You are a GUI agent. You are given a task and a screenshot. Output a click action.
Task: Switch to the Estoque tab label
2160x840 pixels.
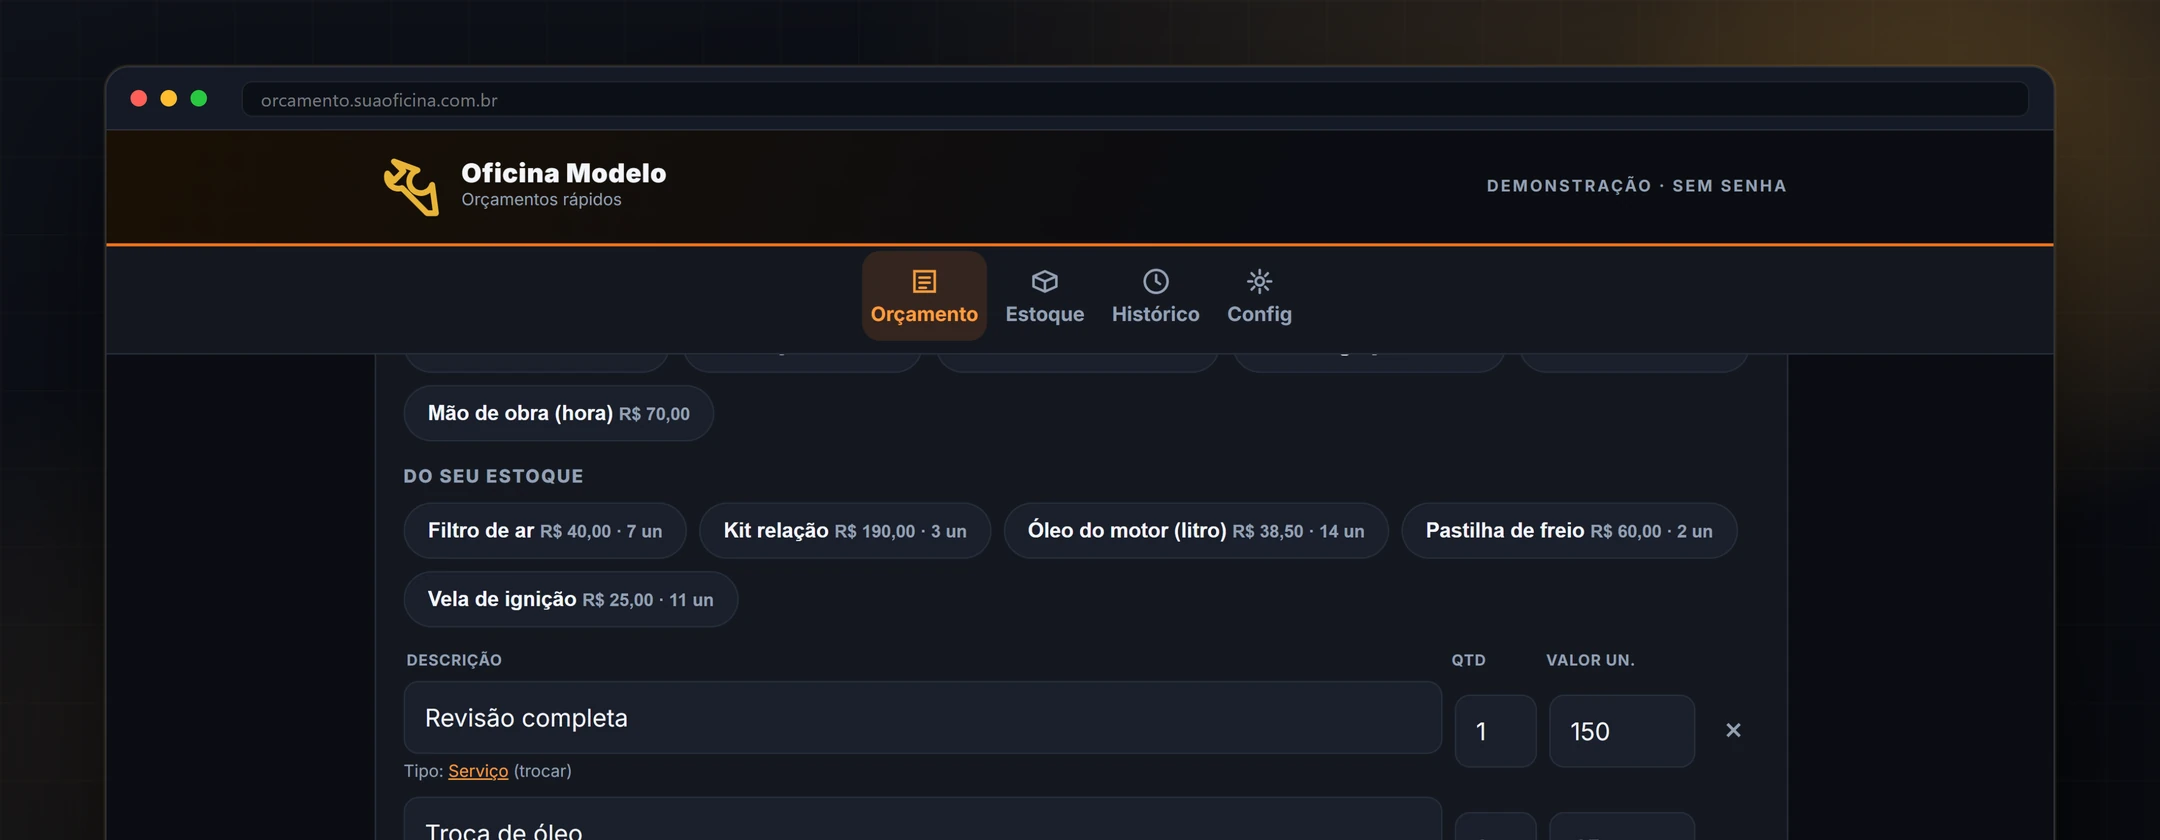tap(1044, 314)
